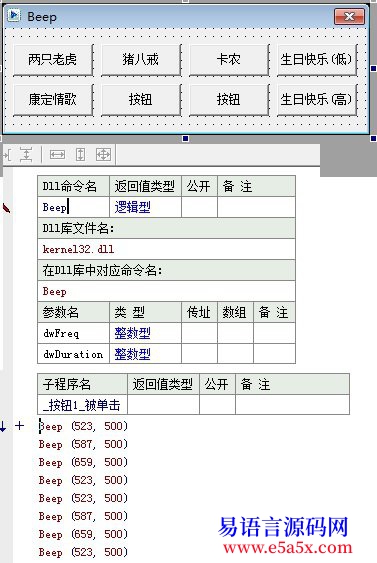
Task: Click the 逻辑型 return type cell
Action: [x=145, y=207]
